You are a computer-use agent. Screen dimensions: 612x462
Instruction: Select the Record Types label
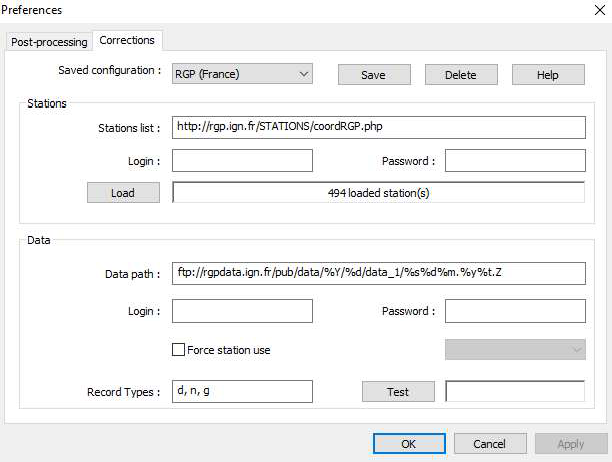124,392
